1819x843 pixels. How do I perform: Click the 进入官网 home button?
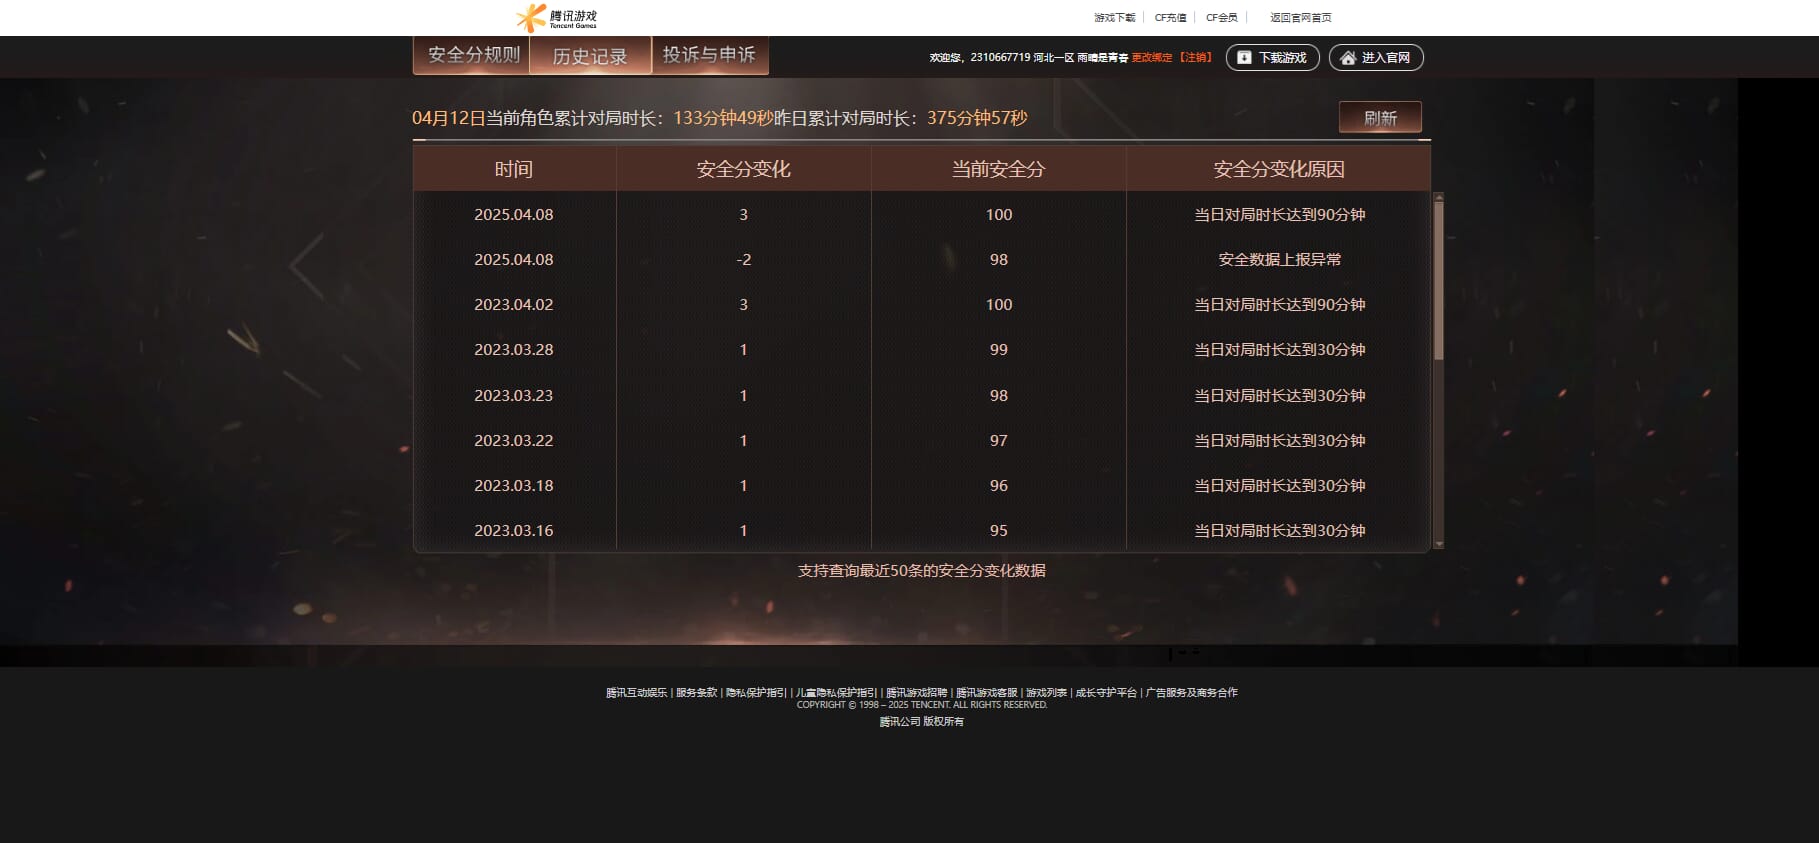click(1376, 58)
